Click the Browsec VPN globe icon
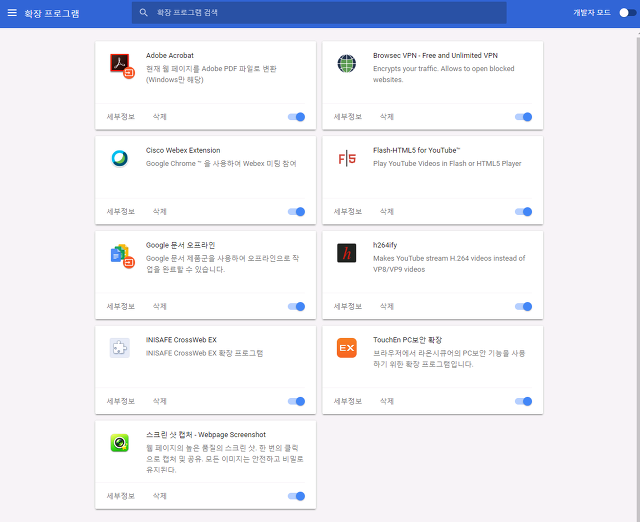 tap(347, 64)
